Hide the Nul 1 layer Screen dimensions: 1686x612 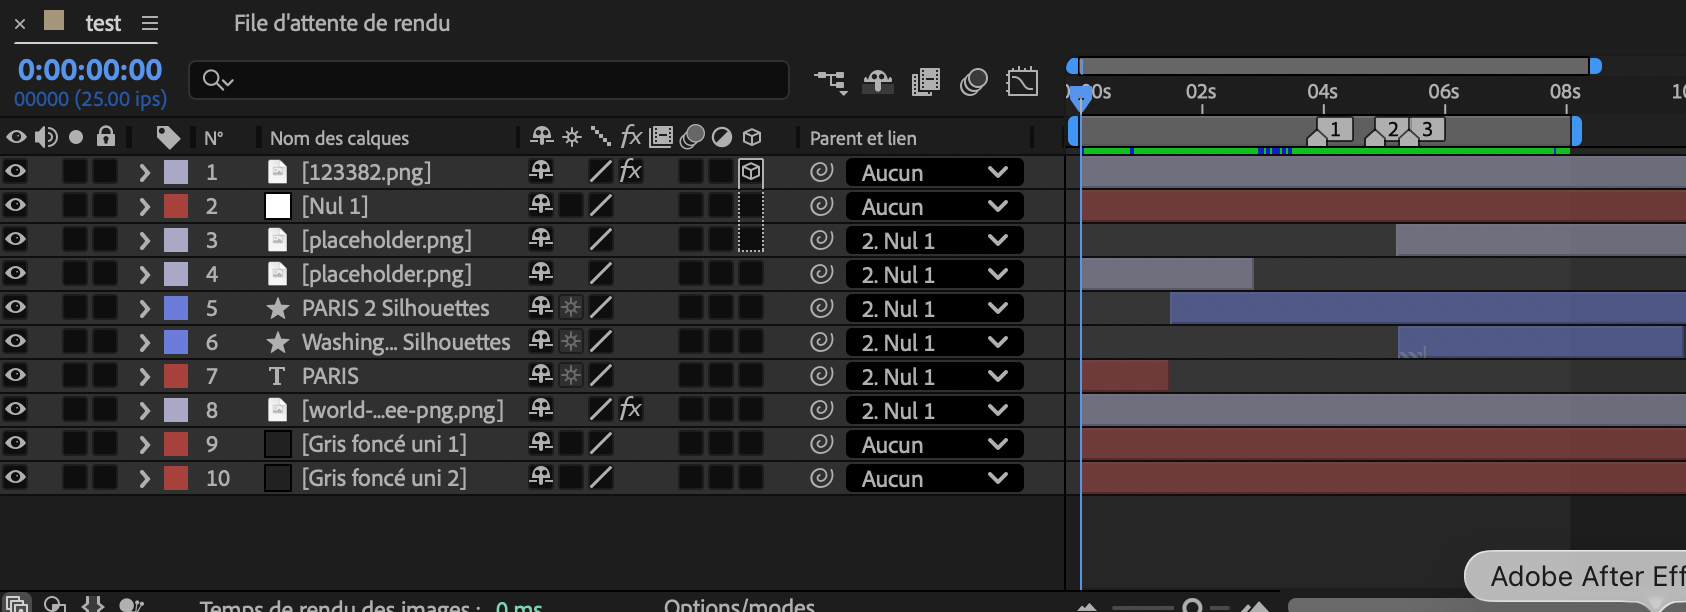(x=16, y=205)
